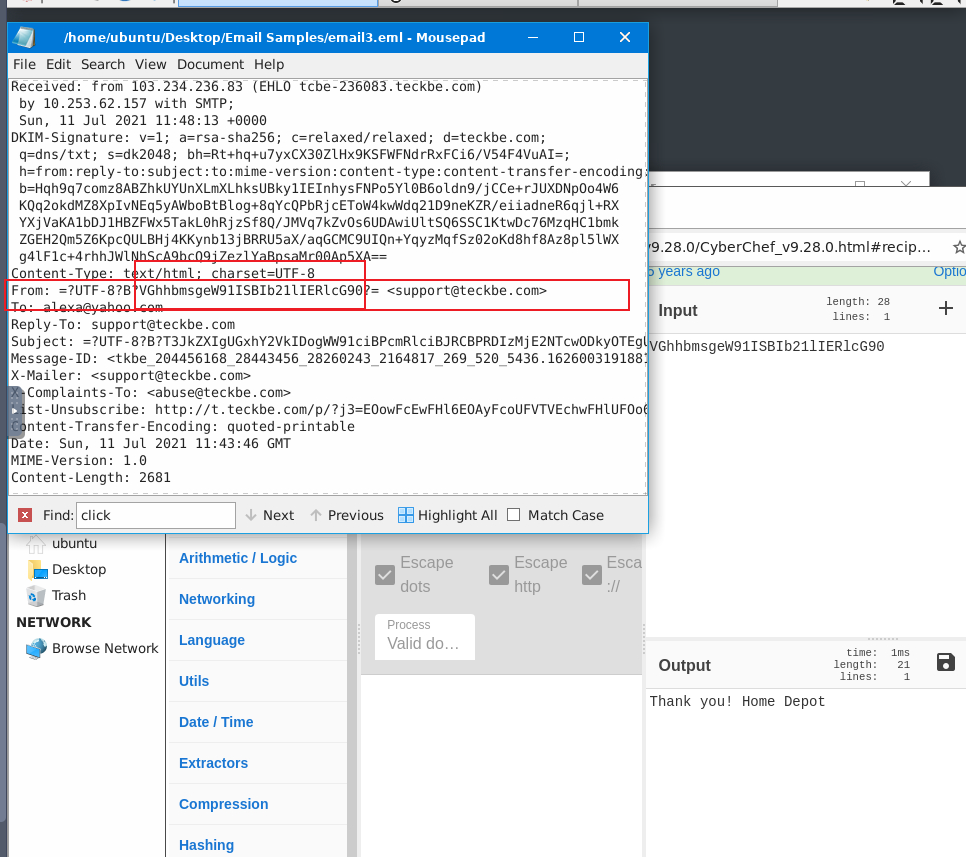Click the Find text field containing 'click'

[x=156, y=515]
